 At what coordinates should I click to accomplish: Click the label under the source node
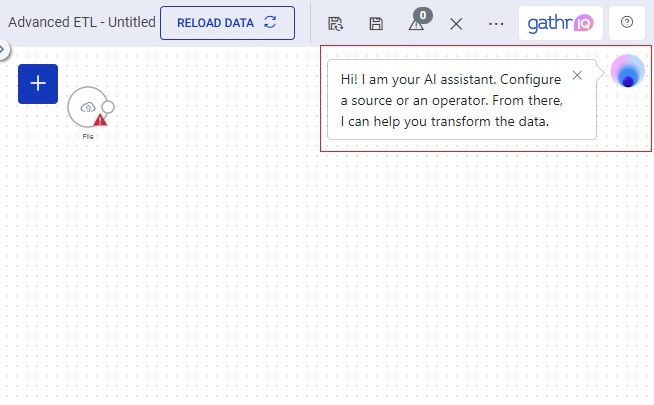pyautogui.click(x=88, y=136)
